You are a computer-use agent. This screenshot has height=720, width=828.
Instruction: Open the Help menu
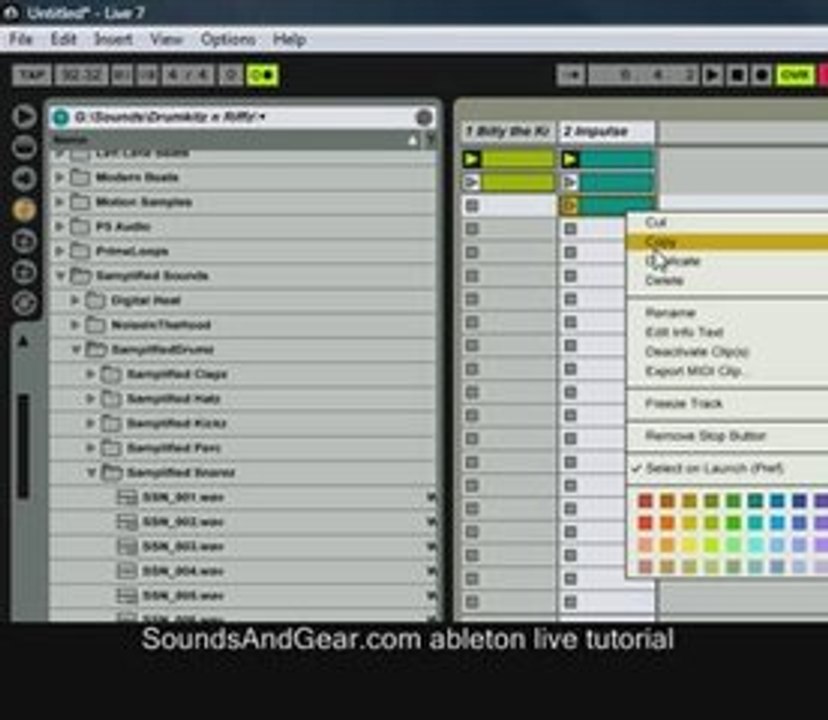click(289, 39)
